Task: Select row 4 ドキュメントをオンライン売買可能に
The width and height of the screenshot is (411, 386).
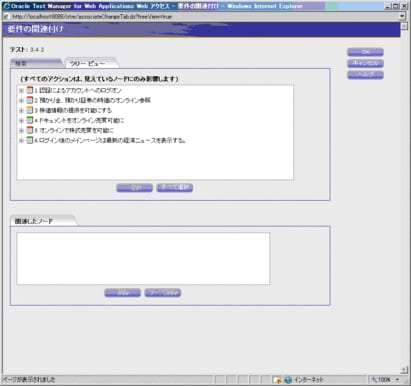Action: (x=79, y=120)
